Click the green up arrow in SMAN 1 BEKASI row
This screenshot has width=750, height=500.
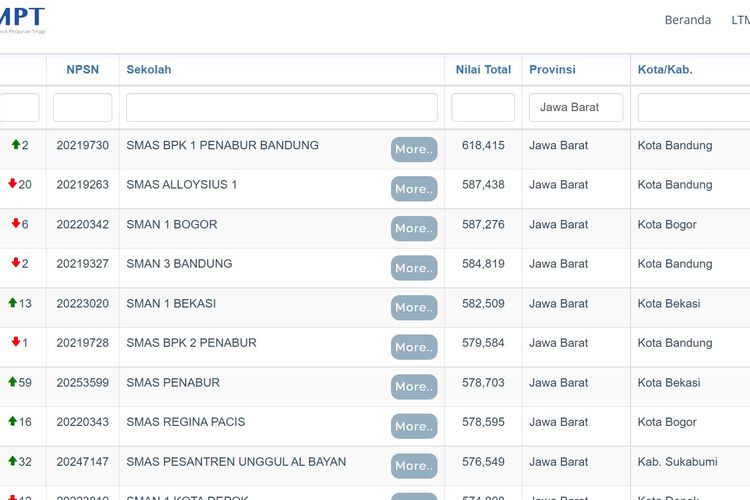(x=13, y=303)
